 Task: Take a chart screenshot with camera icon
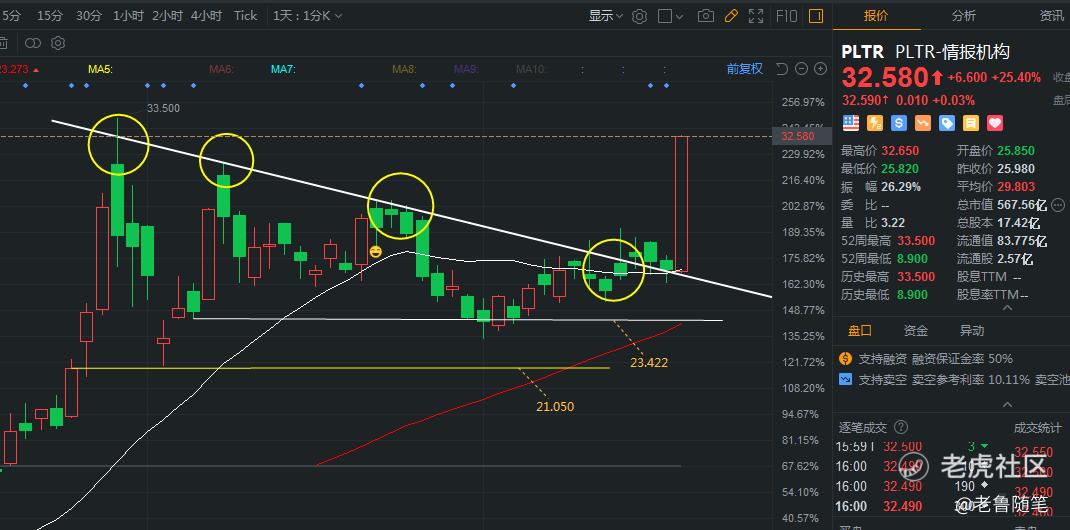pyautogui.click(x=706, y=16)
